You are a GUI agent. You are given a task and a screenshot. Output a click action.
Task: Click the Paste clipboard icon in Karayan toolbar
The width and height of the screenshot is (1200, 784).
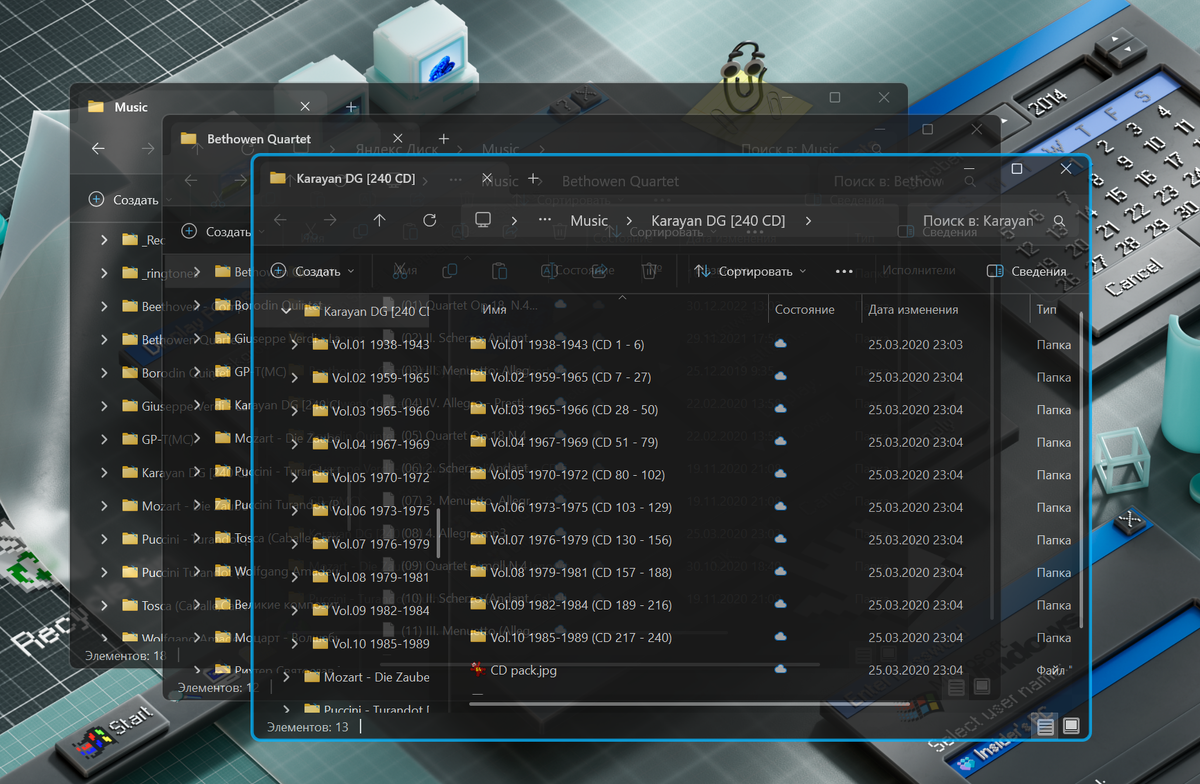(x=500, y=271)
